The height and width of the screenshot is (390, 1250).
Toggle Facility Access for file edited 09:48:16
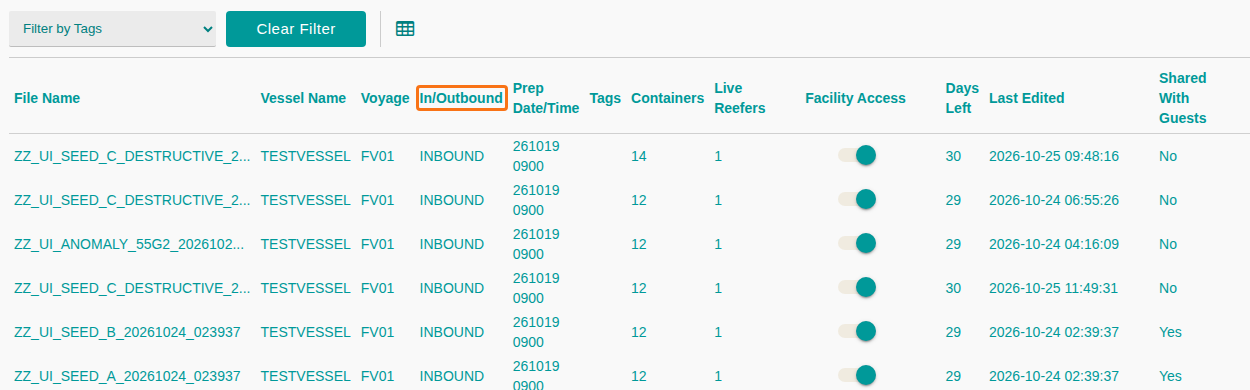857,155
